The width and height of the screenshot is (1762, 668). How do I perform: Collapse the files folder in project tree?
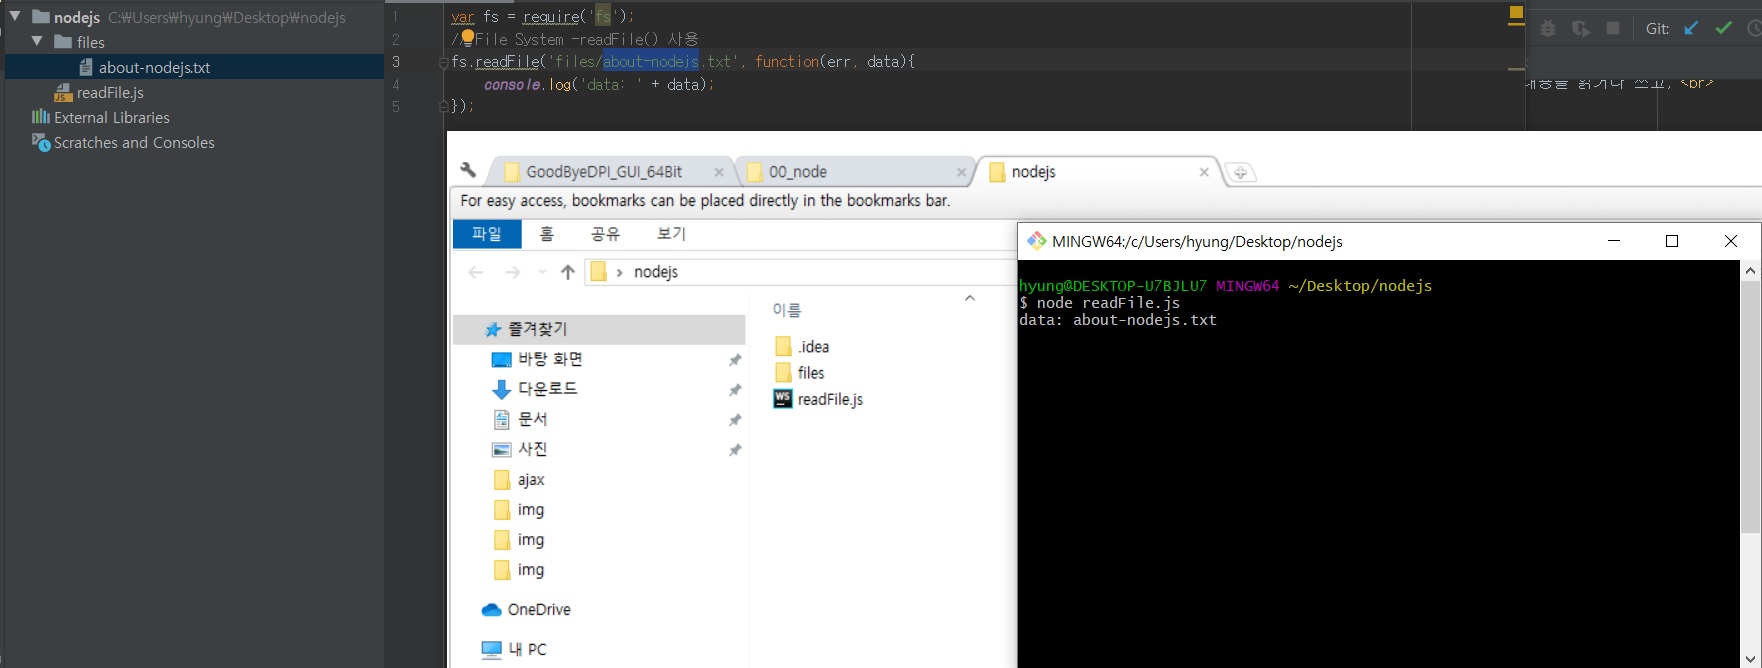37,42
